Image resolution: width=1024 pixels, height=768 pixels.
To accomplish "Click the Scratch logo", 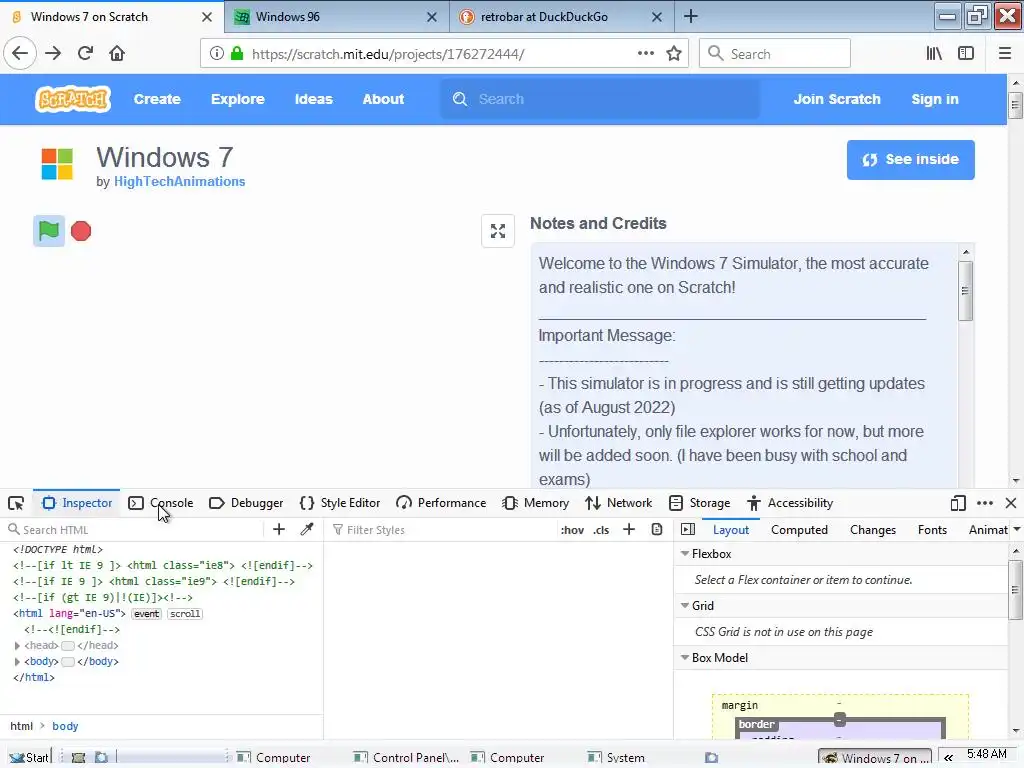I will [72, 99].
